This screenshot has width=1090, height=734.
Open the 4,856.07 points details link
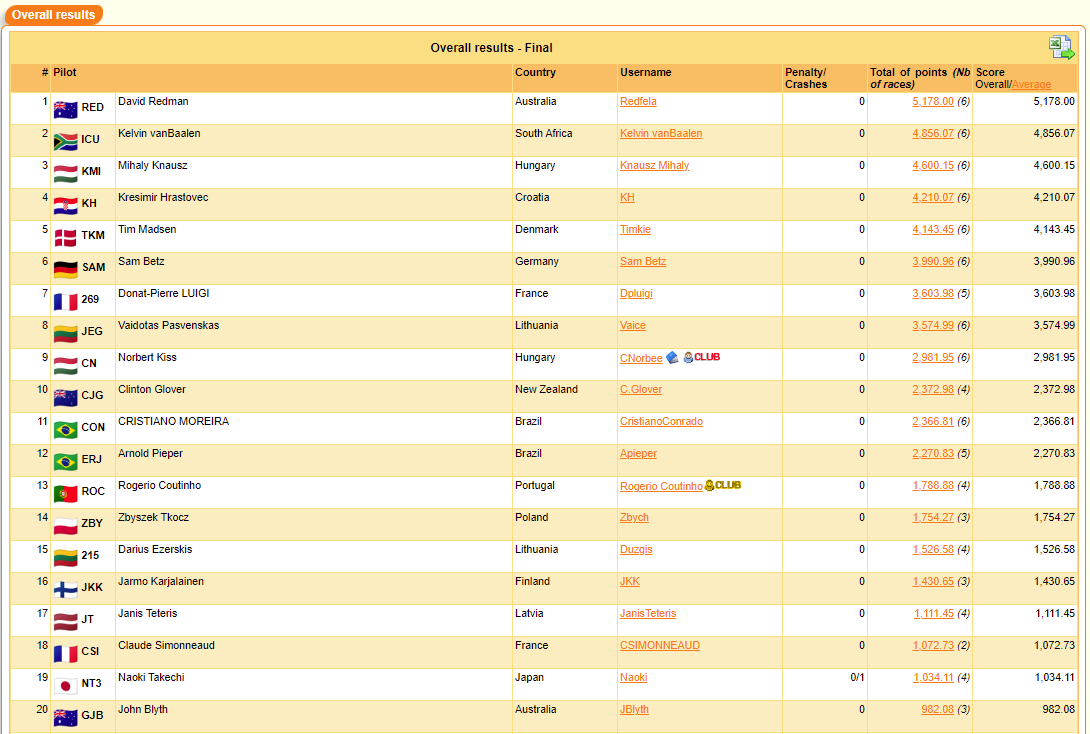[933, 133]
